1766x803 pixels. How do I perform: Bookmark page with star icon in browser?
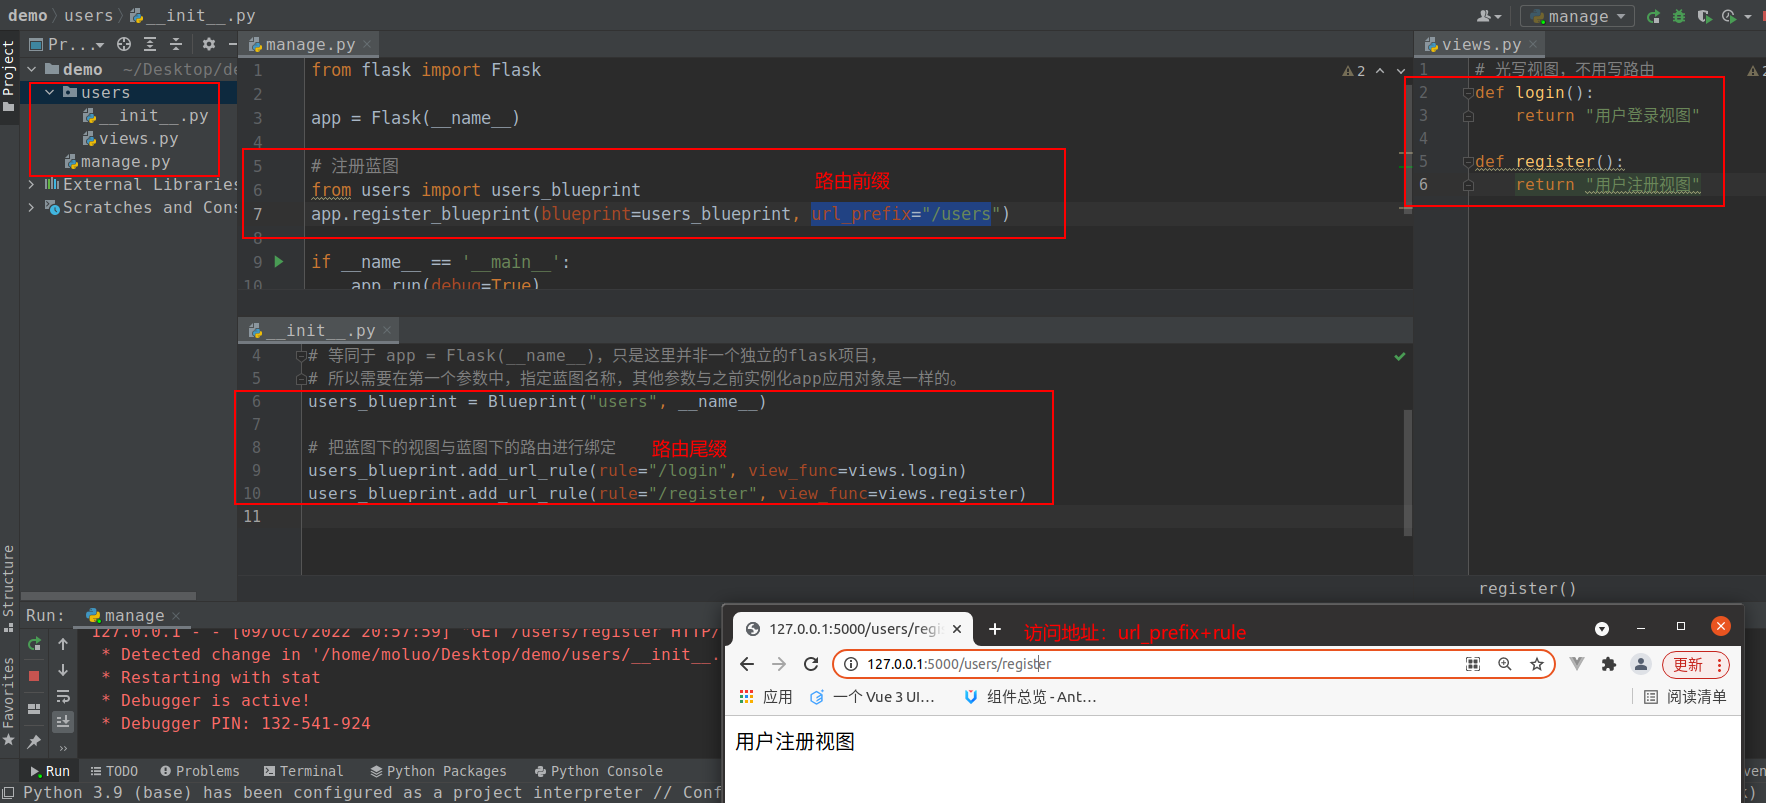click(1537, 664)
